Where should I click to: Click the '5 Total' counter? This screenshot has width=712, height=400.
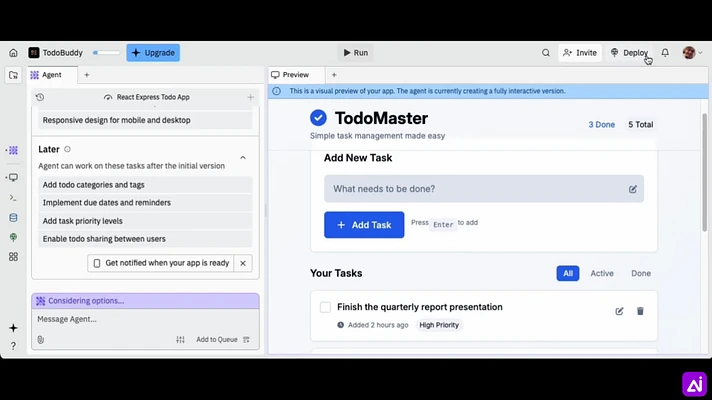(x=640, y=124)
